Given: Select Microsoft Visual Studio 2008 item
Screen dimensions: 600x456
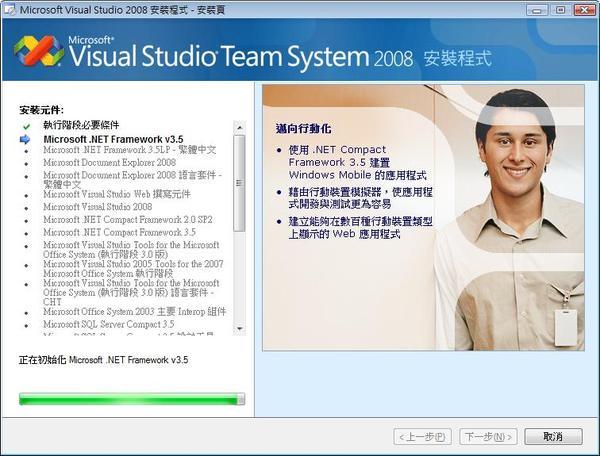Looking at the screenshot, I should click(x=98, y=207).
